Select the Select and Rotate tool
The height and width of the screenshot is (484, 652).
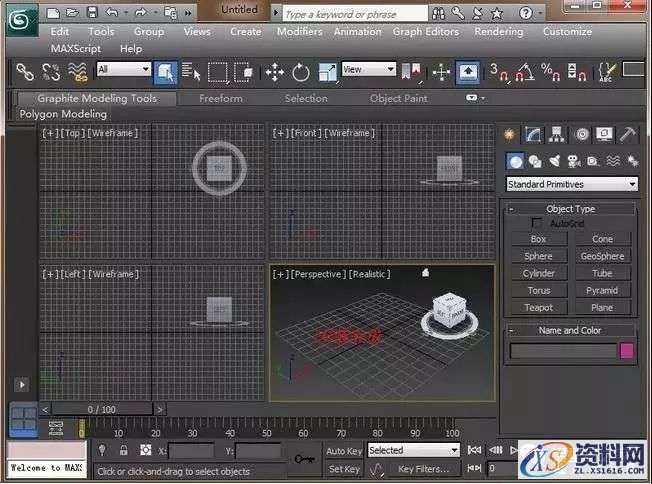(301, 73)
